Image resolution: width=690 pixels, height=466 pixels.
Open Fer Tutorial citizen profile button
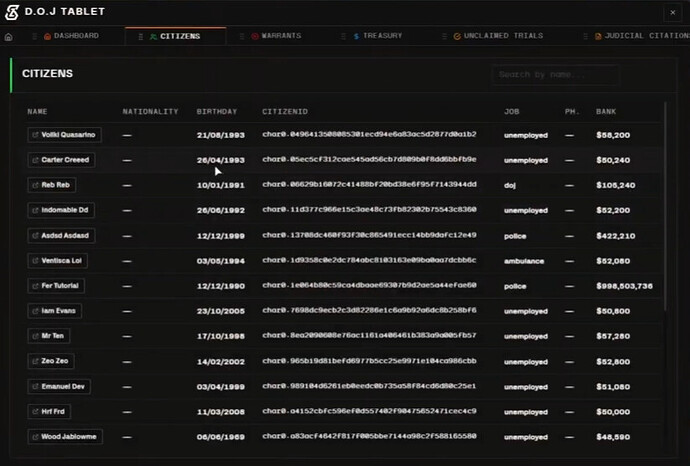pyautogui.click(x=56, y=286)
